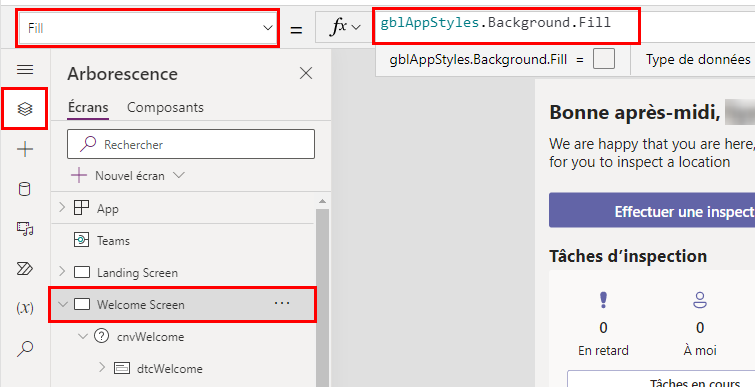Click the En retard label
This screenshot has width=755, height=387.
pyautogui.click(x=603, y=350)
